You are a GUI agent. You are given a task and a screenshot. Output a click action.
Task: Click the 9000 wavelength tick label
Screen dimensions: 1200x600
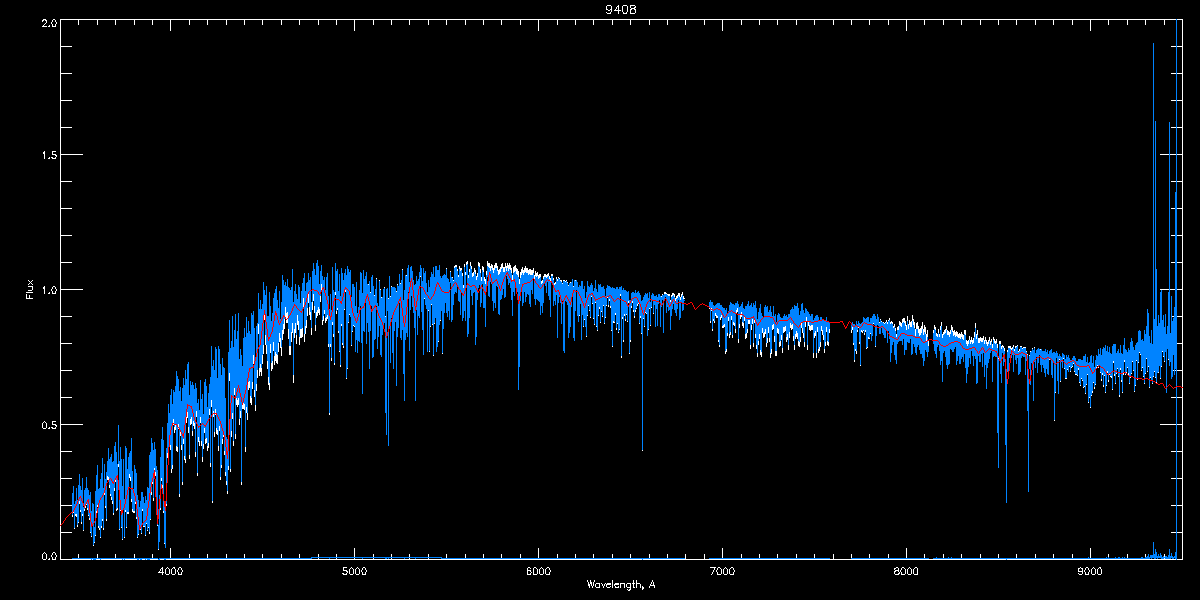pyautogui.click(x=1090, y=572)
